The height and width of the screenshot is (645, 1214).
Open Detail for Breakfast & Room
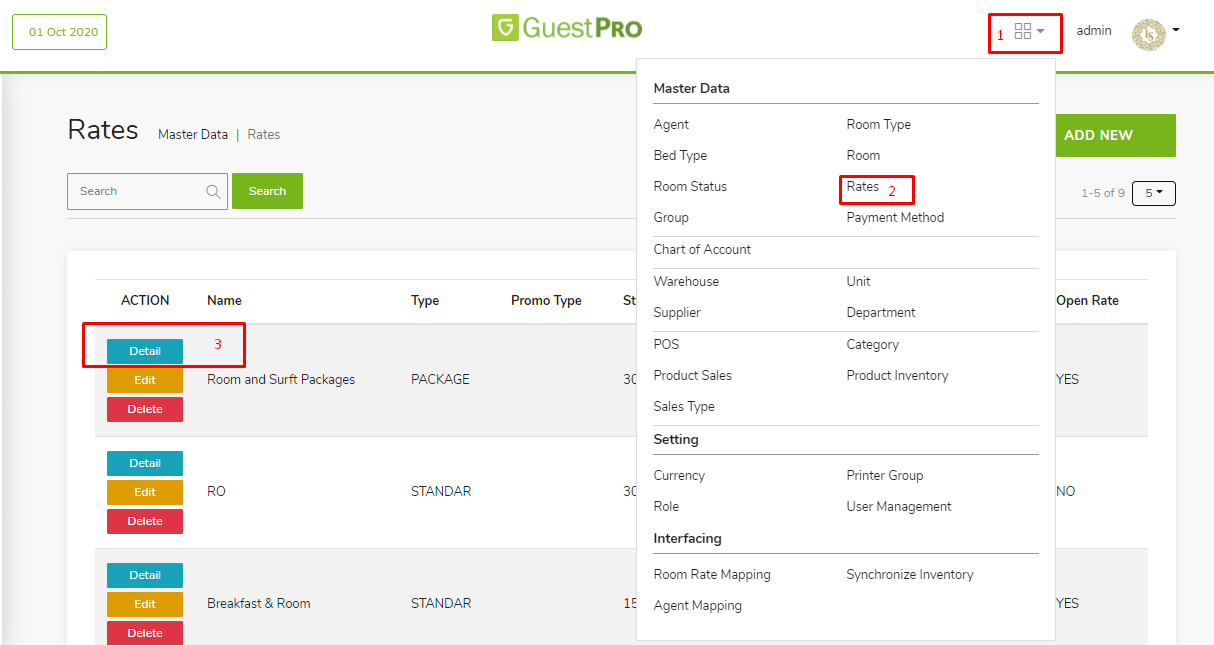click(145, 575)
